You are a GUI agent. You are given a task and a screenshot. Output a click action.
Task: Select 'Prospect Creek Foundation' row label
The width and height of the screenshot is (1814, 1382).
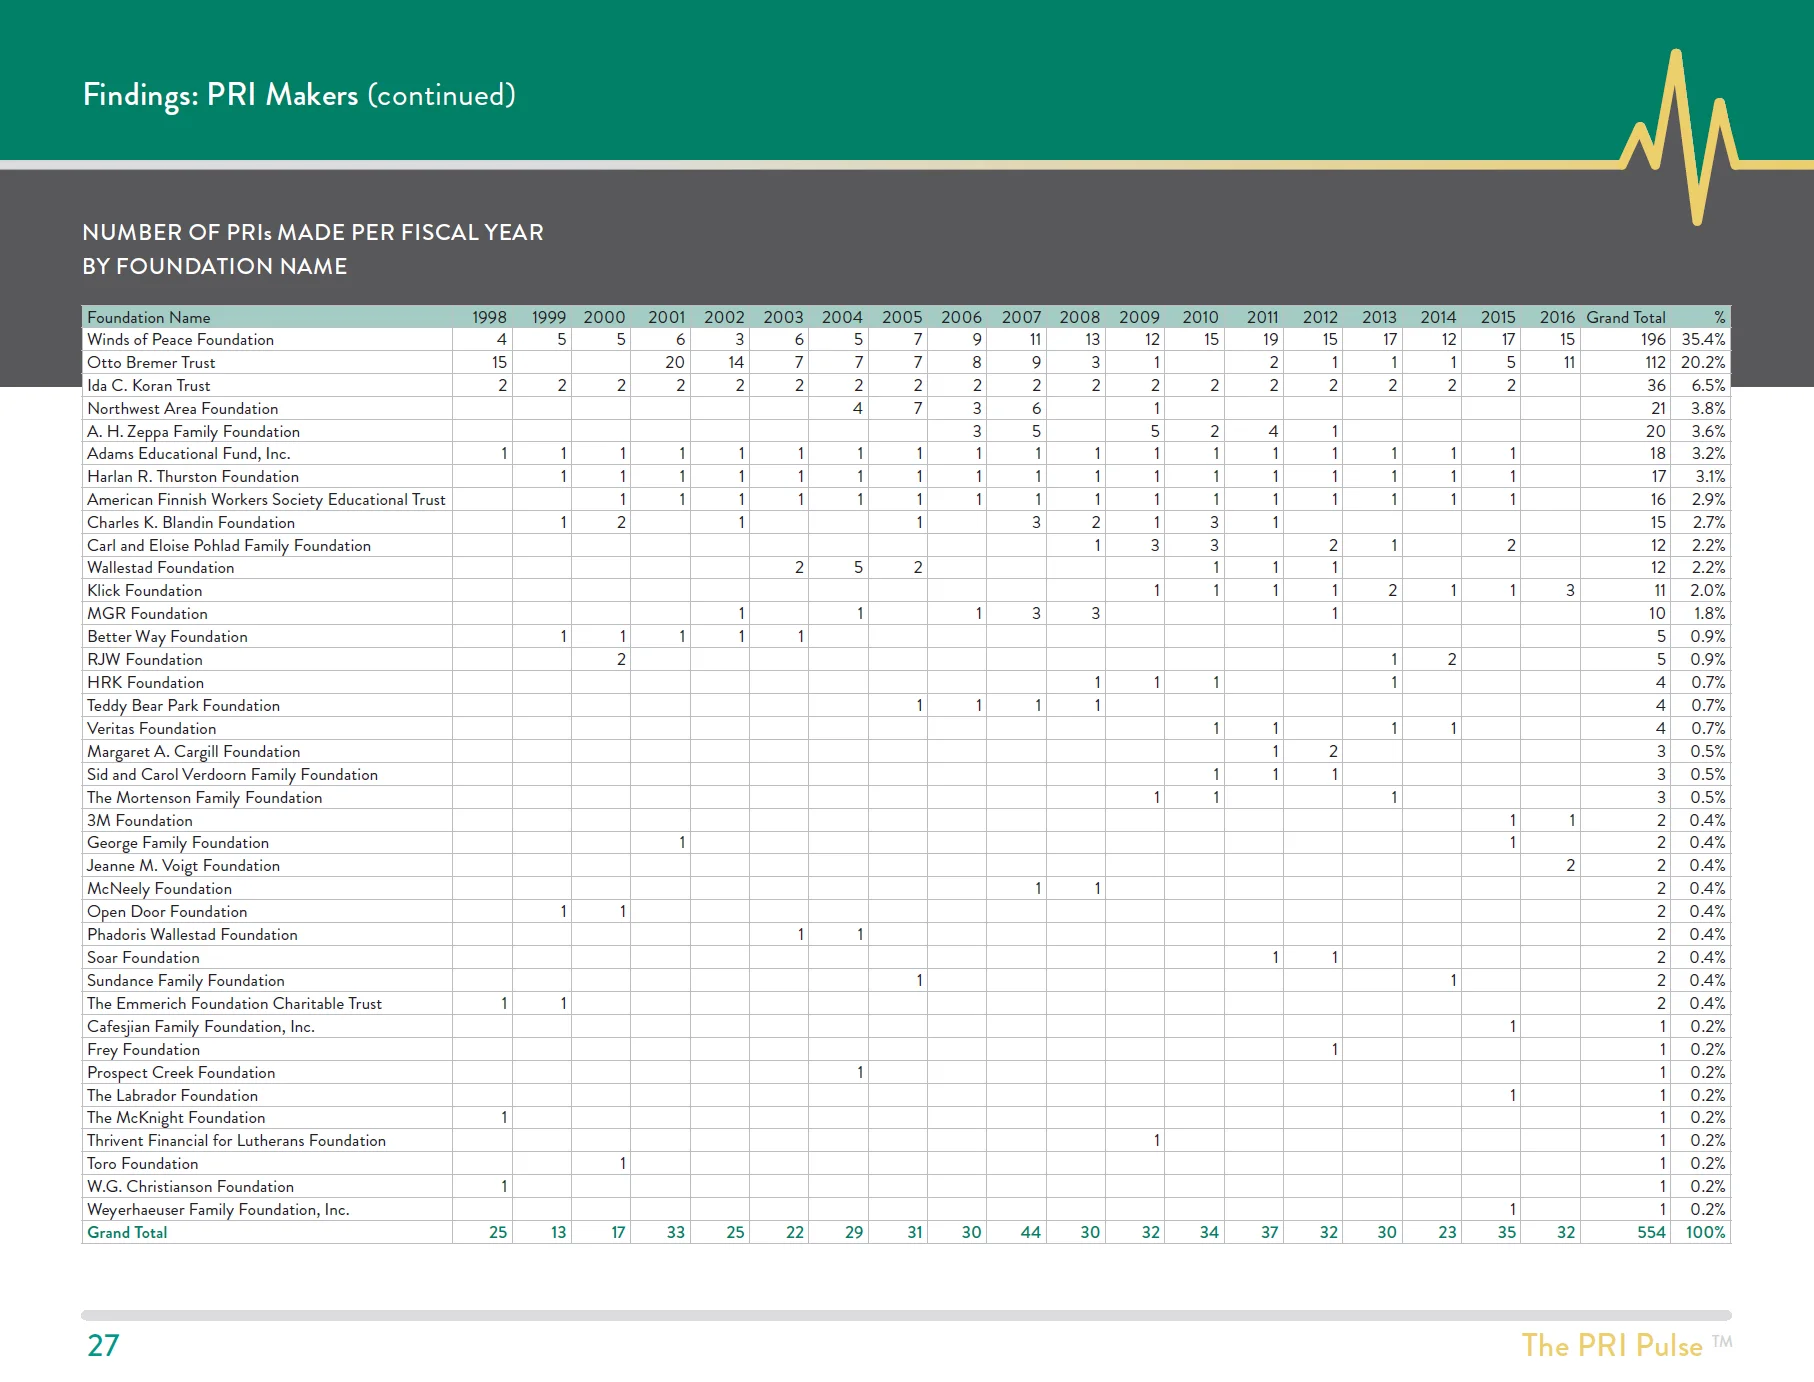point(181,1073)
